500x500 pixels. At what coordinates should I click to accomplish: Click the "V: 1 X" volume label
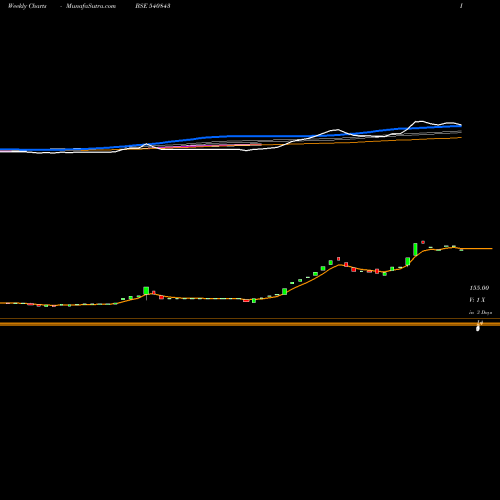477,300
